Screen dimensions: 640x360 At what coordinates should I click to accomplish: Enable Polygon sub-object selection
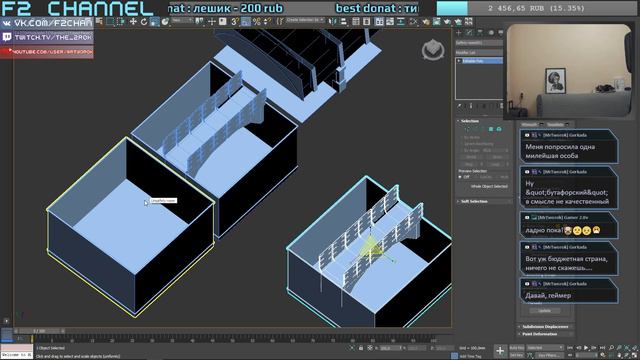[x=491, y=129]
